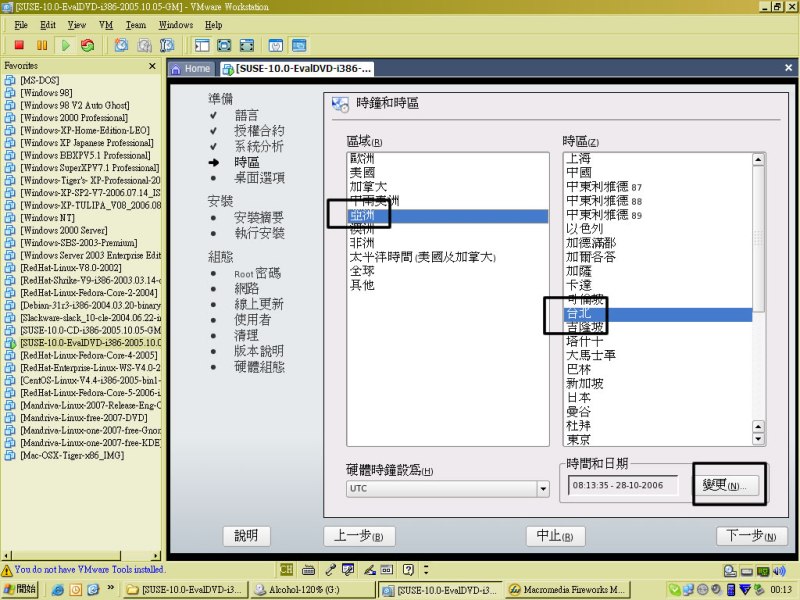Click the Take Snapshot toolbar icon
This screenshot has width=800, height=600.
121,45
